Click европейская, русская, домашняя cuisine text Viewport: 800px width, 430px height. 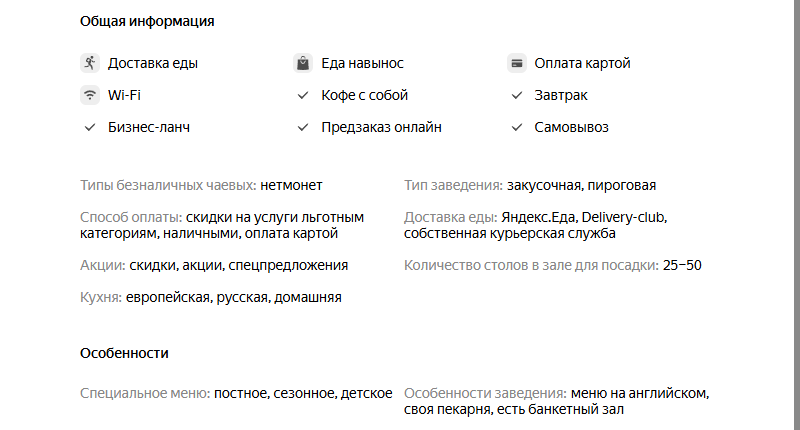pyautogui.click(x=234, y=297)
